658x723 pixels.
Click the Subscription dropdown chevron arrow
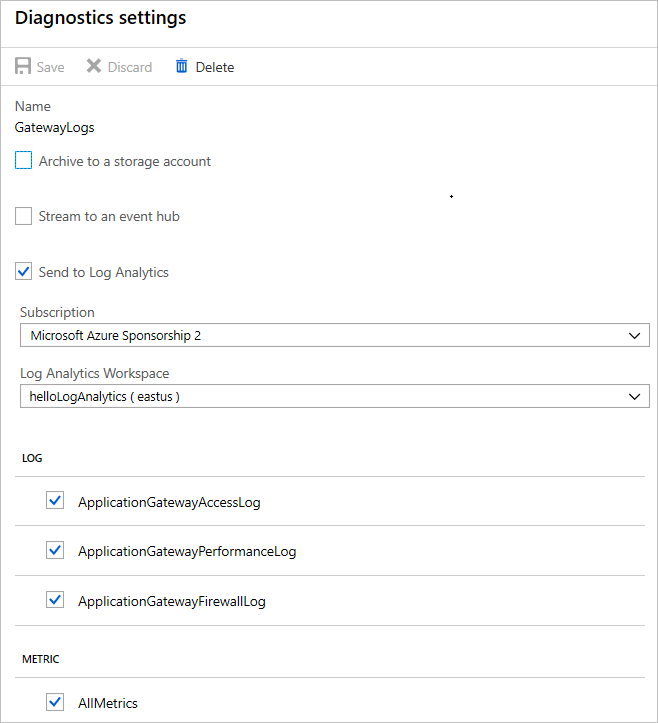pyautogui.click(x=634, y=336)
